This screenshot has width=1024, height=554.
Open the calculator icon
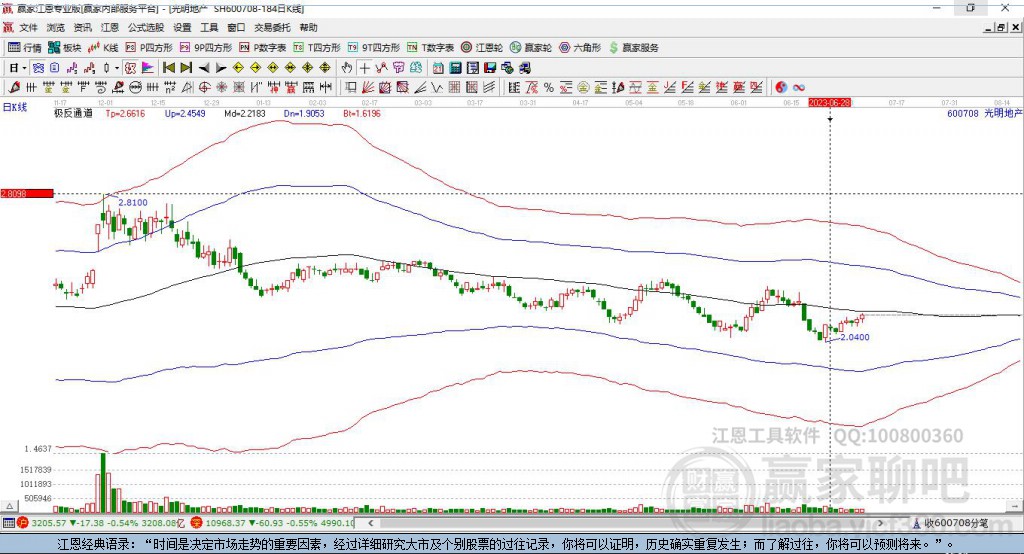click(456, 68)
